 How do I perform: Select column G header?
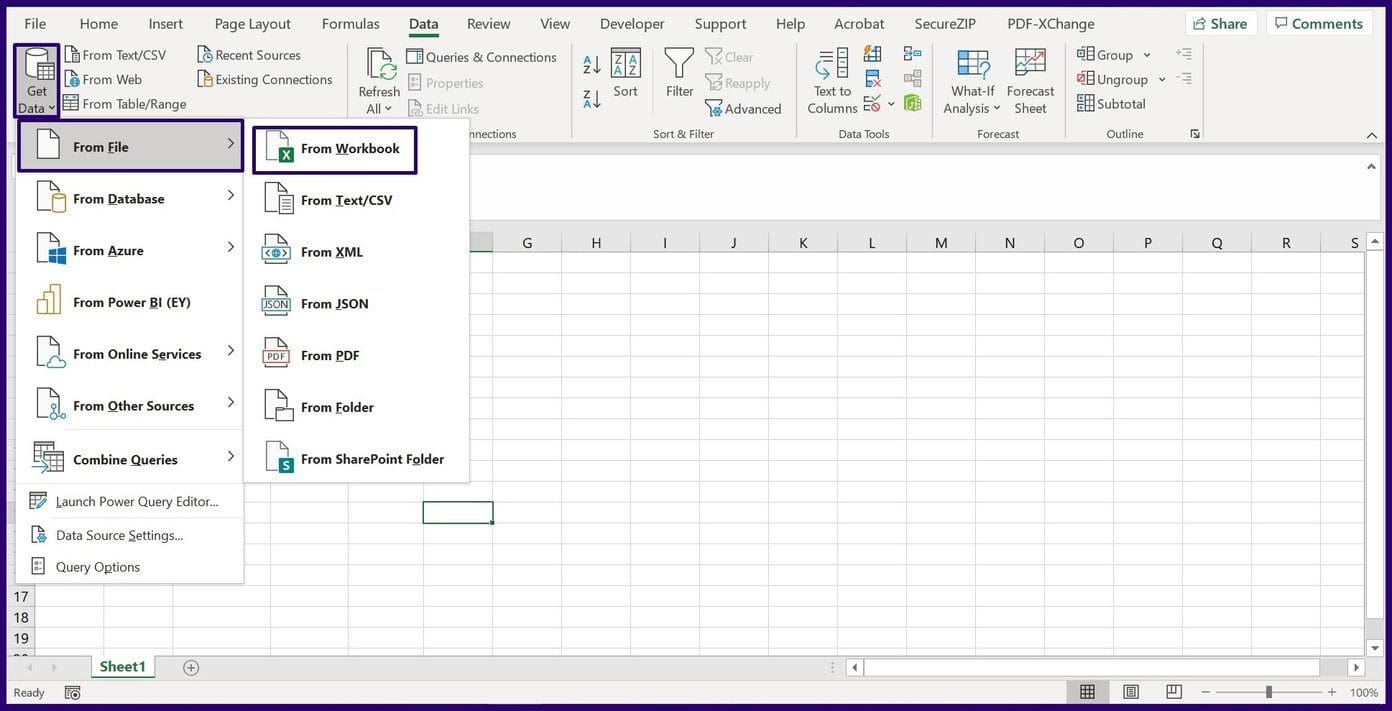click(x=527, y=242)
